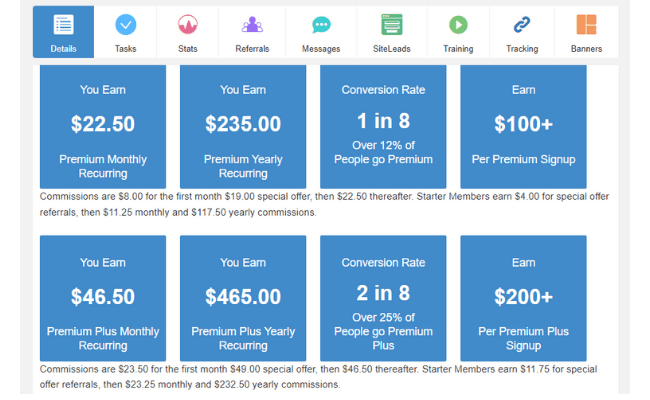650x400 pixels.
Task: Open the Stats chart icon
Action: (187, 24)
